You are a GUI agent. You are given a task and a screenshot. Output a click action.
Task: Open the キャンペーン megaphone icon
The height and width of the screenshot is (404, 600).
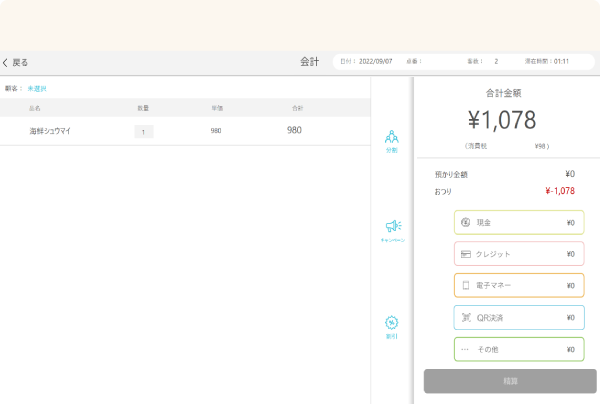pyautogui.click(x=392, y=227)
